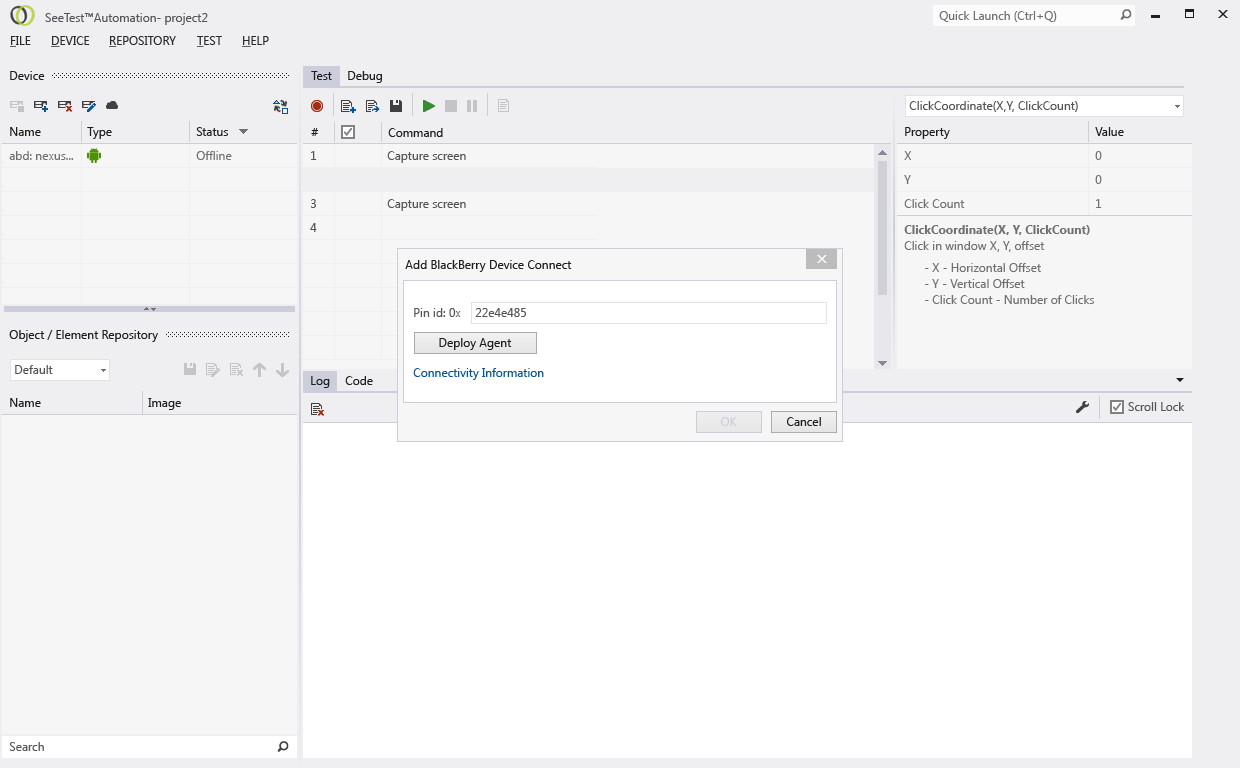Open the HELP menu
Image resolution: width=1240 pixels, height=768 pixels.
(255, 41)
